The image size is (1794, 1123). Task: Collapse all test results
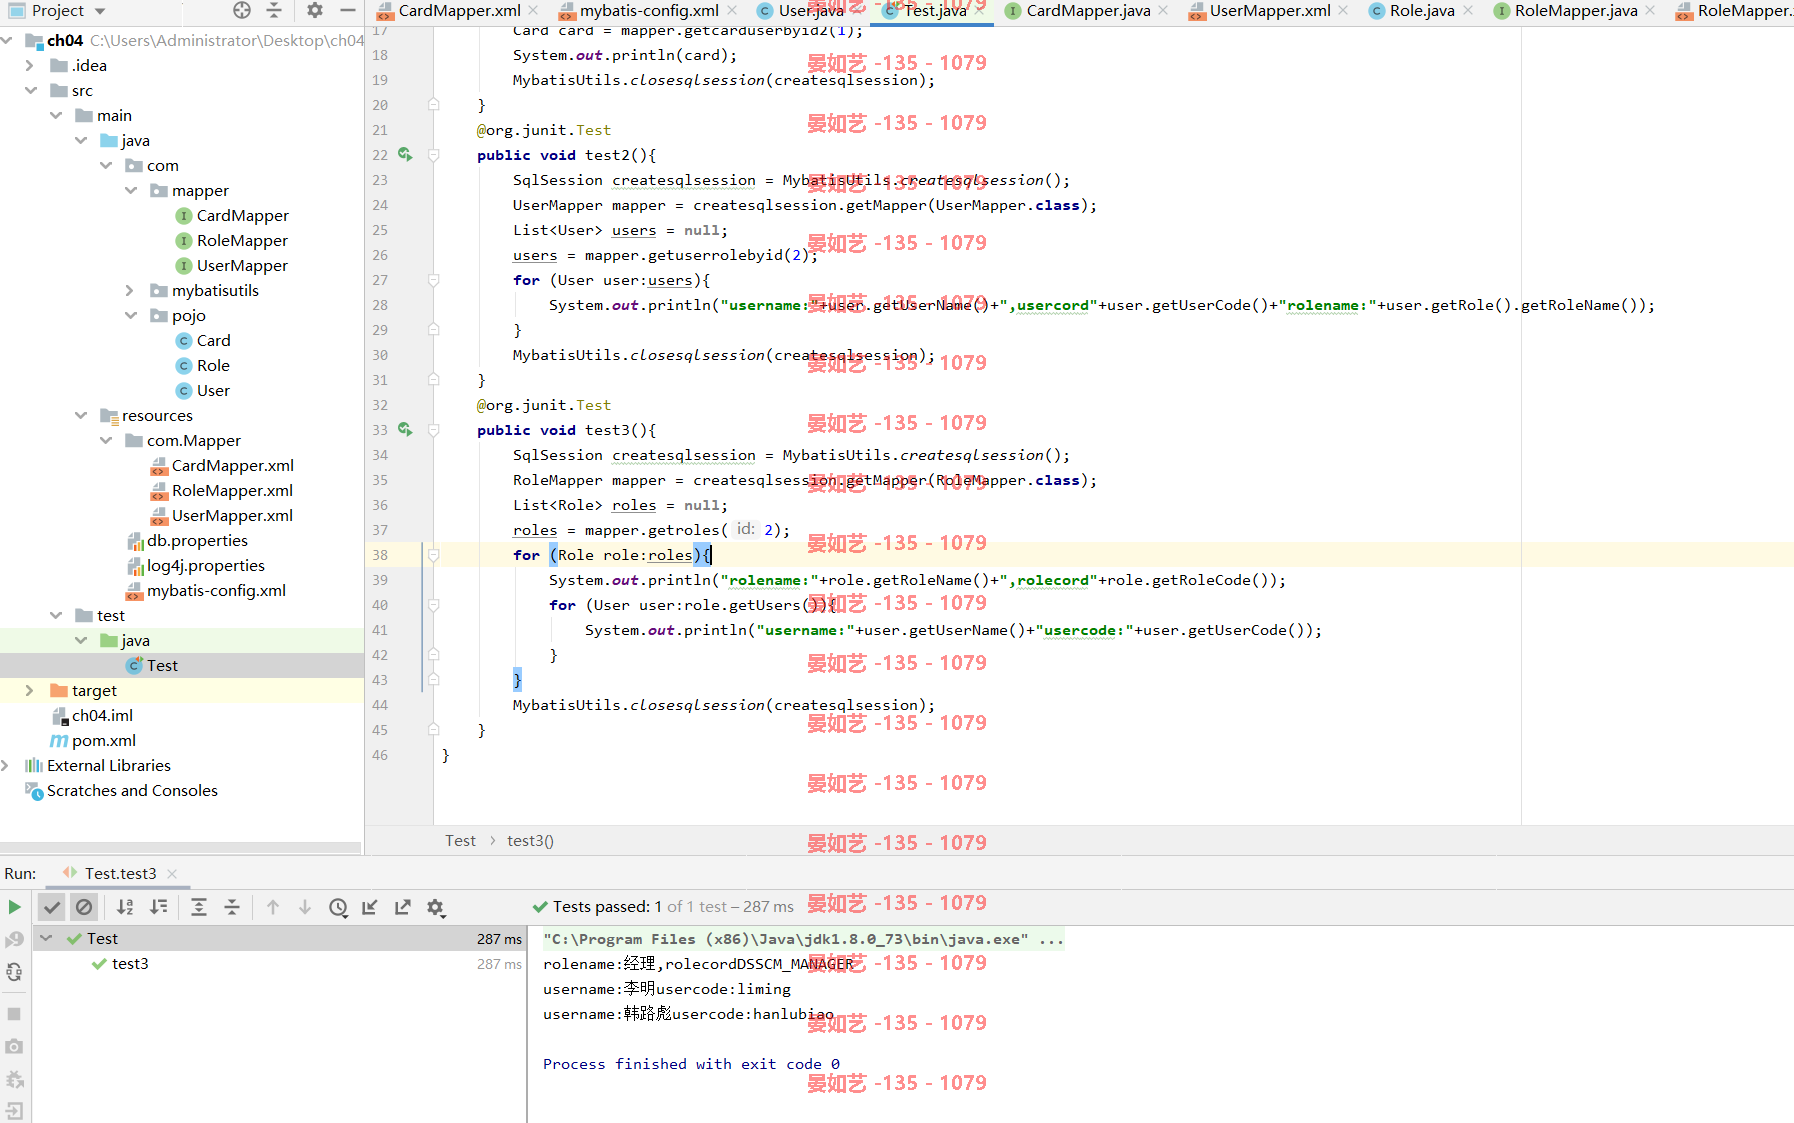point(232,907)
